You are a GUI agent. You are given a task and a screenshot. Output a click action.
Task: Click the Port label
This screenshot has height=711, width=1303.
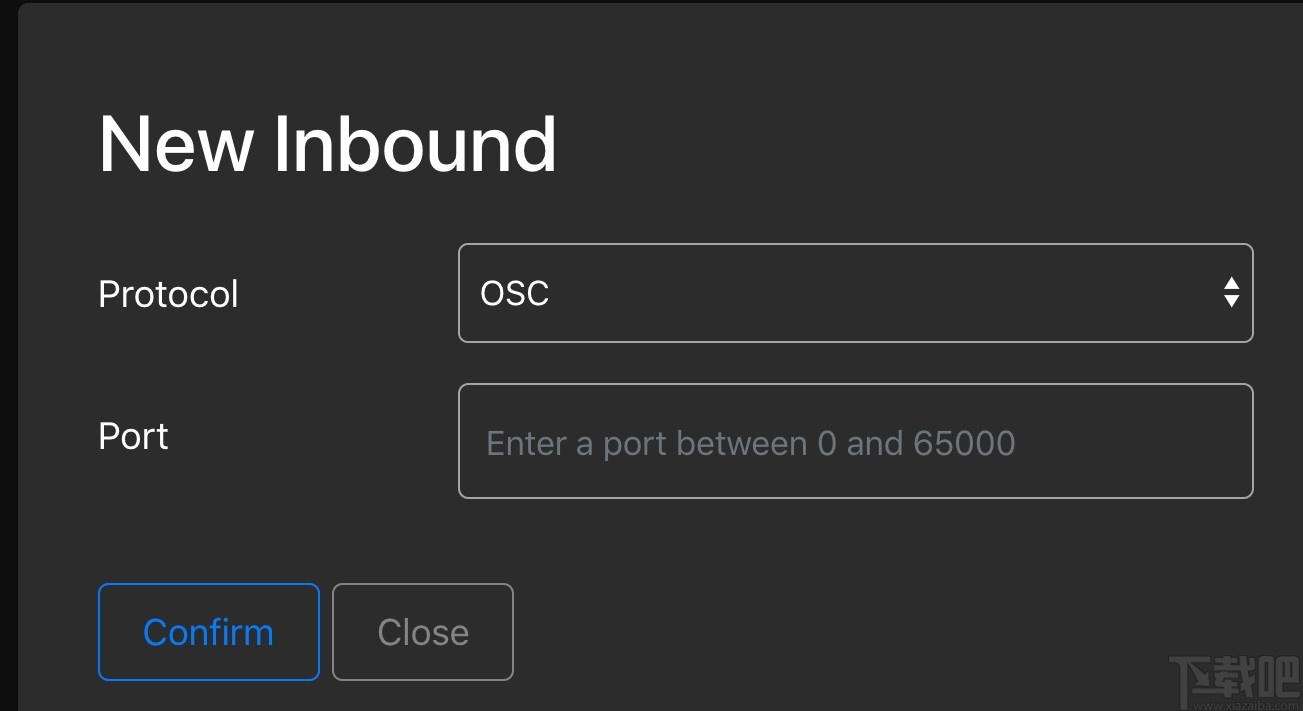(x=133, y=436)
